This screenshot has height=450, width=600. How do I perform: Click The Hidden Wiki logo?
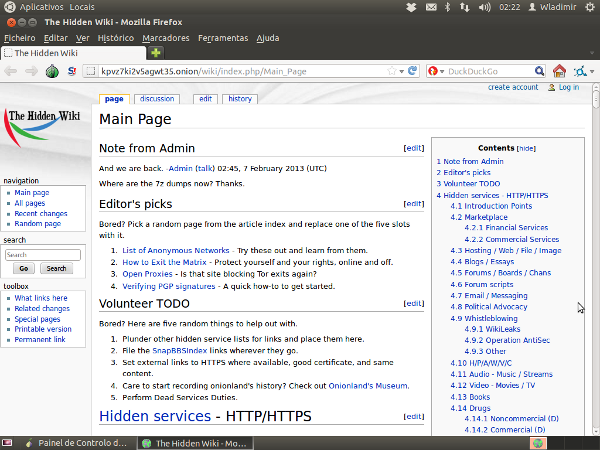click(x=43, y=127)
